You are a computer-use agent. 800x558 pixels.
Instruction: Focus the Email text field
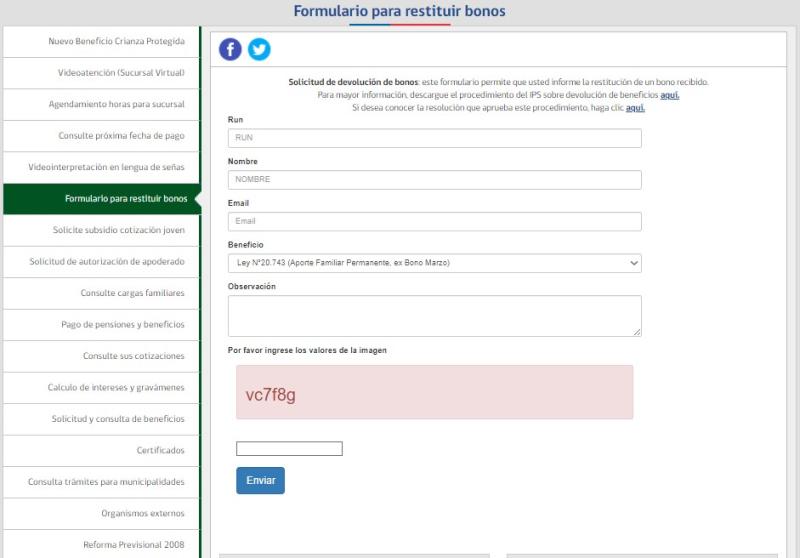(x=434, y=221)
